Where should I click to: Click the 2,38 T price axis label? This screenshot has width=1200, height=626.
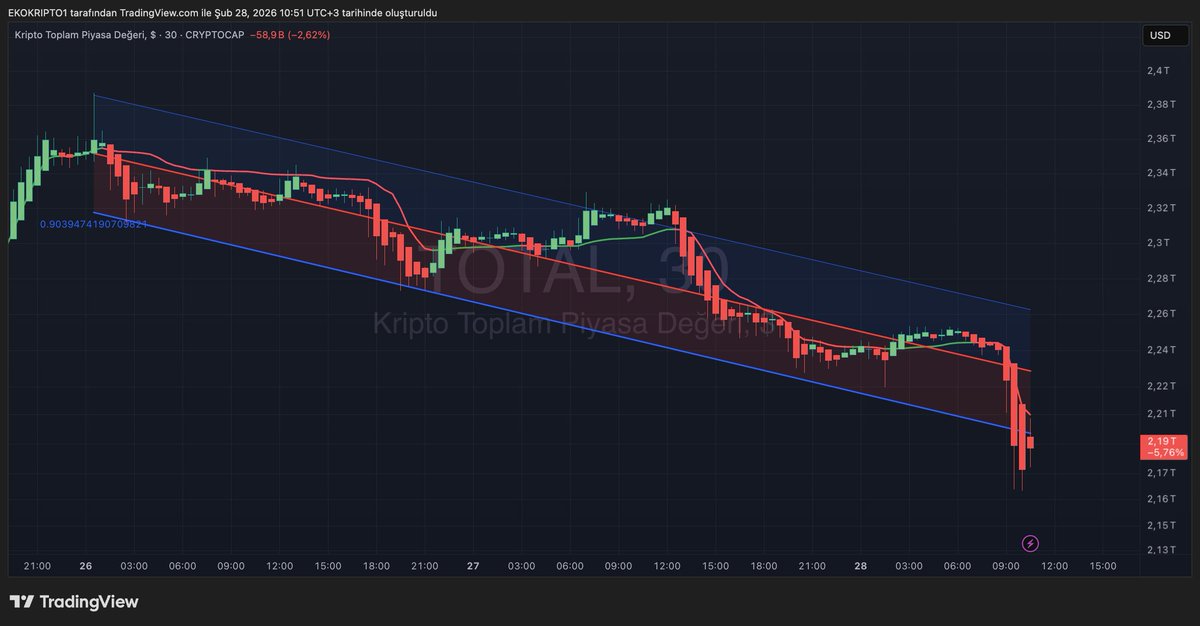tap(1160, 104)
